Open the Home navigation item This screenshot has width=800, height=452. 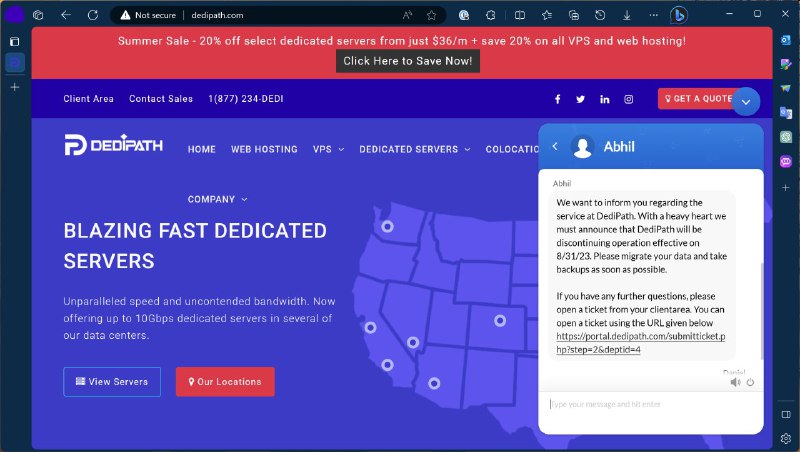click(202, 149)
